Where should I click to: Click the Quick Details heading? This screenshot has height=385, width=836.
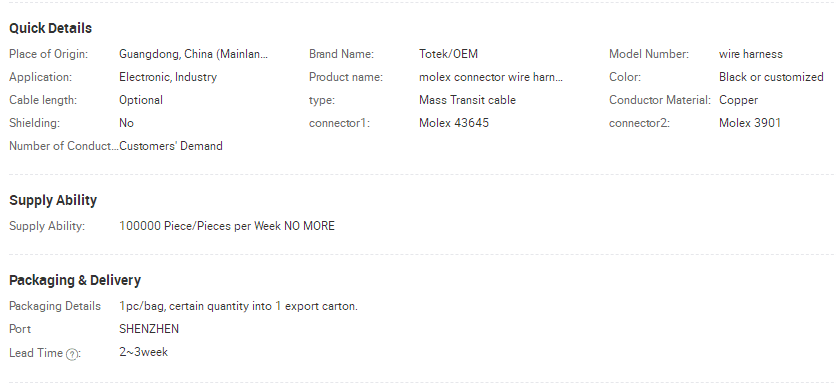[x=50, y=28]
